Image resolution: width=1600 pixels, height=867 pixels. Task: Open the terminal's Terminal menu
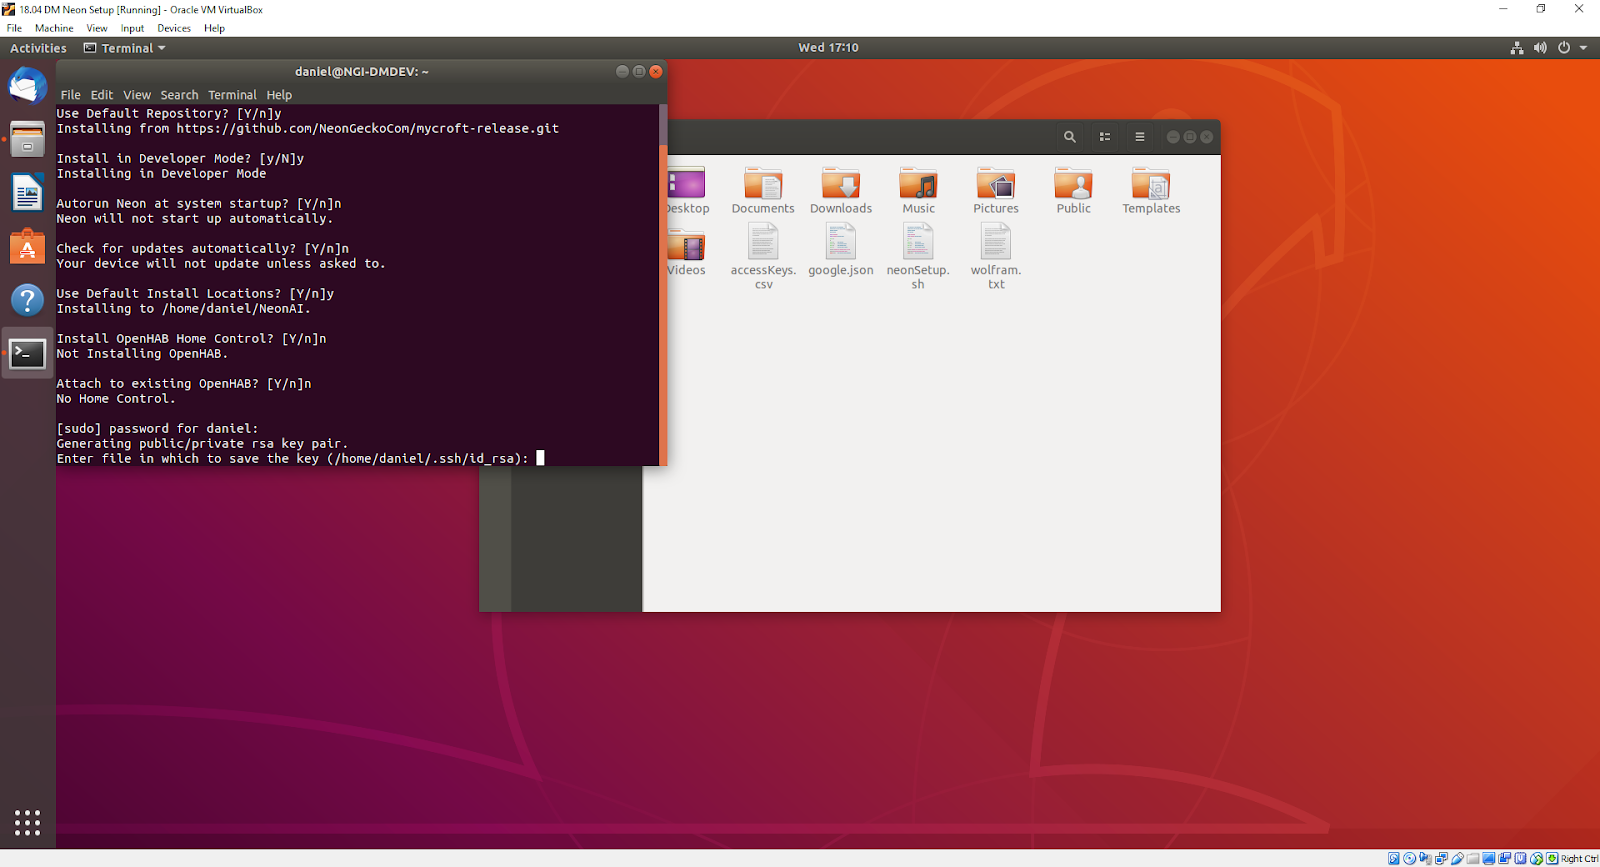point(232,95)
